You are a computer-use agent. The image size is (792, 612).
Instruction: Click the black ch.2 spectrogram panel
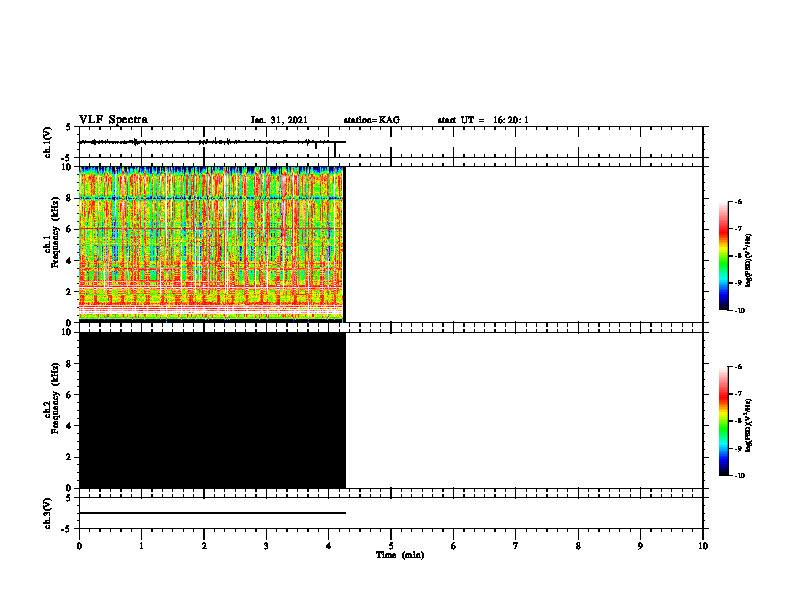[x=212, y=410]
